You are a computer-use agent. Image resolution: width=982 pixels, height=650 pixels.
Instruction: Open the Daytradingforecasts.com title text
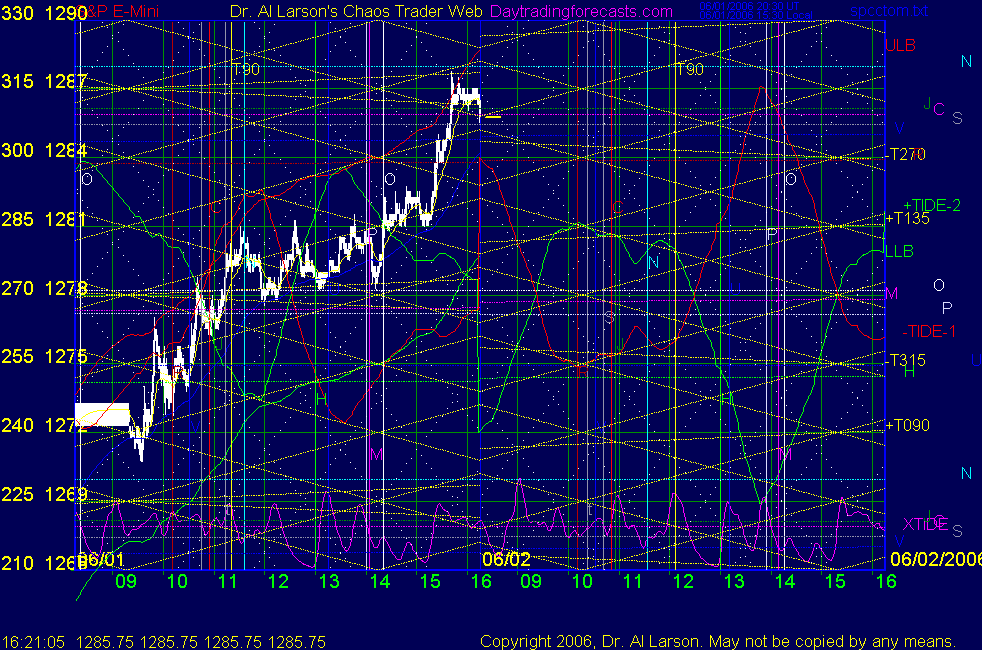[581, 11]
